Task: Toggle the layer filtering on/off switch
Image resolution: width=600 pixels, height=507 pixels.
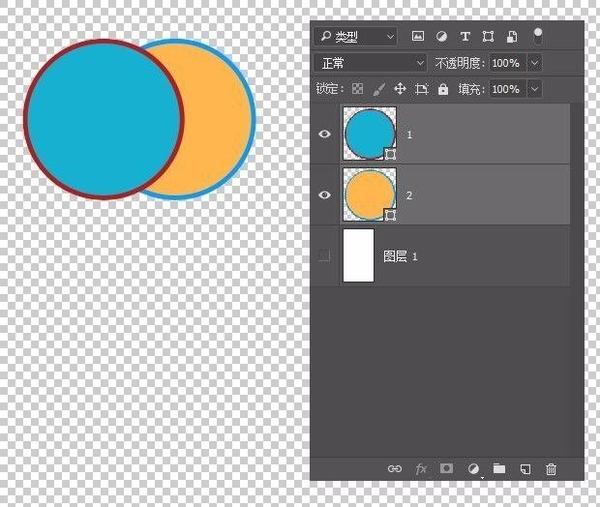Action: 538,37
